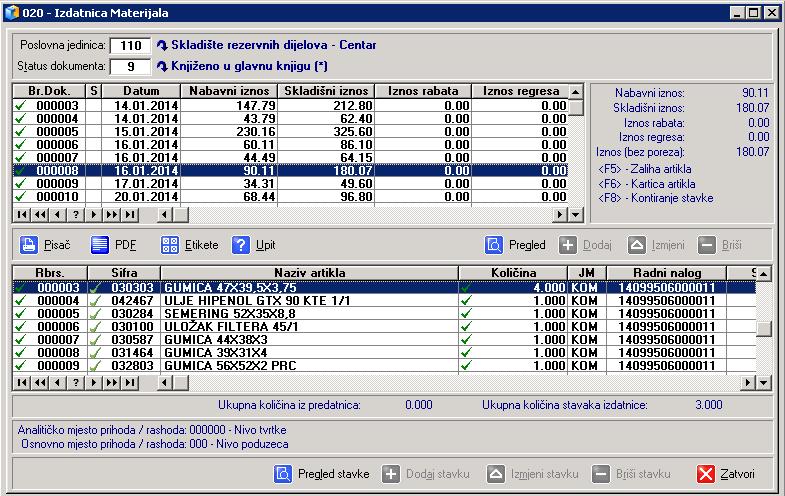785x496 pixels.
Task: Click the Naziv artikla column header
Action: [x=309, y=273]
